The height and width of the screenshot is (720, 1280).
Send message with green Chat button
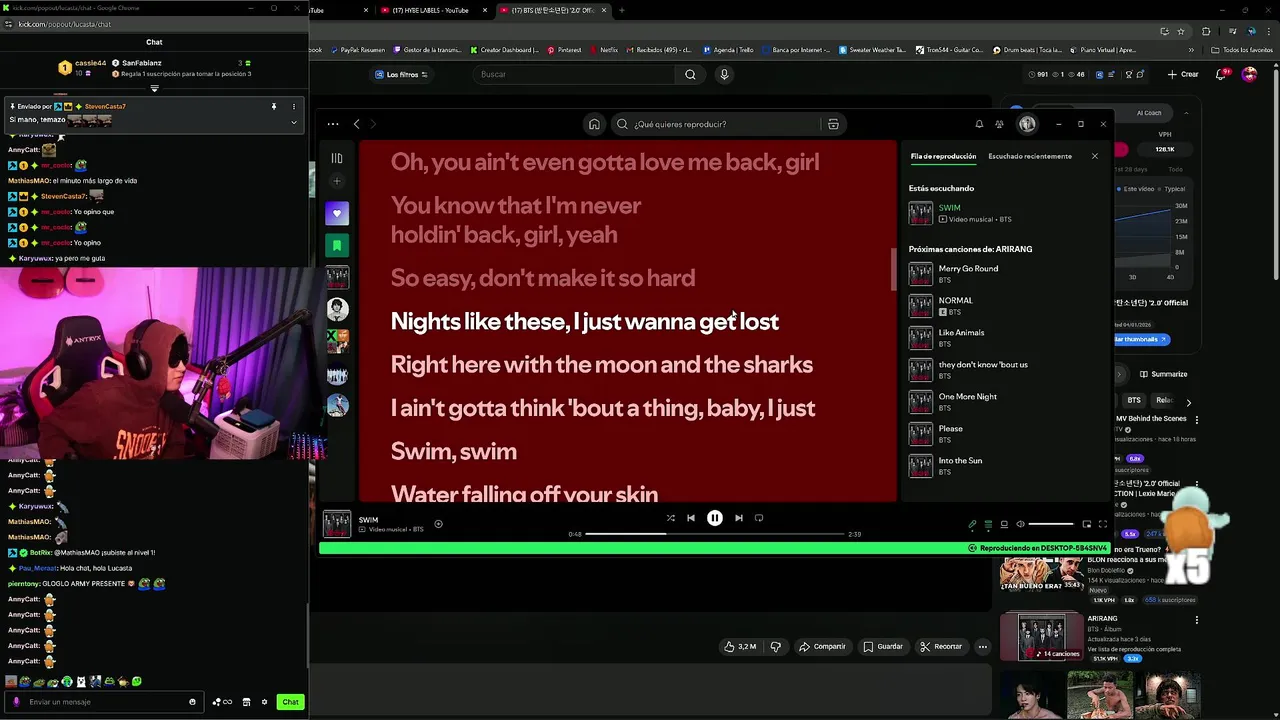pos(290,702)
